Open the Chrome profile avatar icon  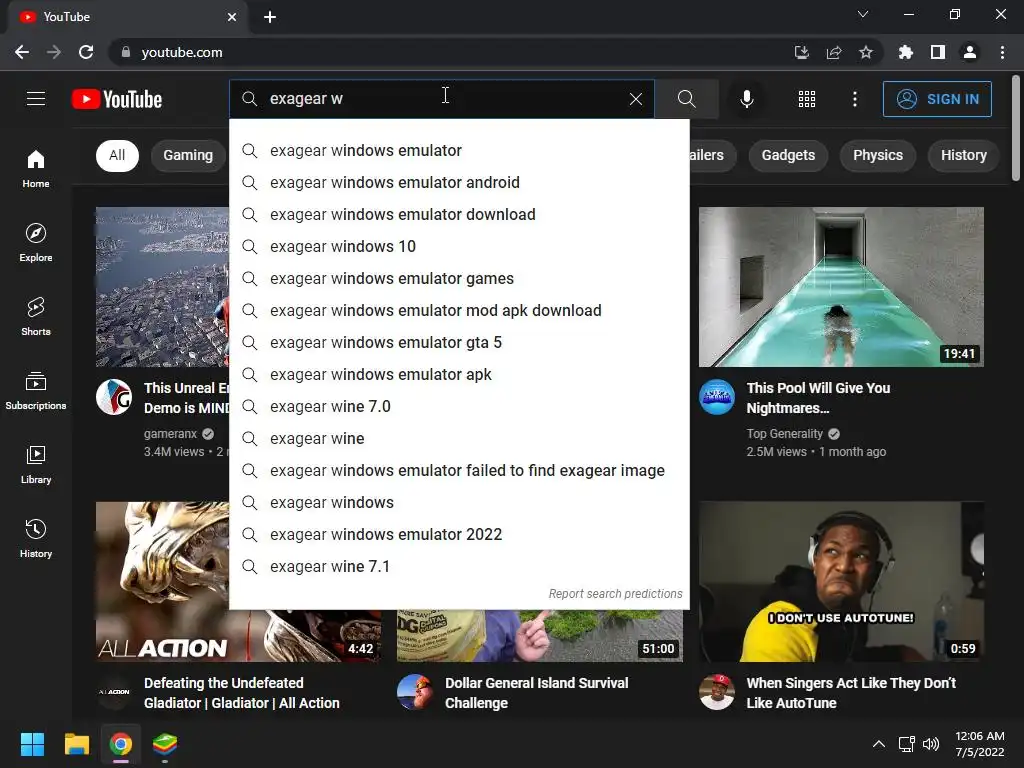tap(970, 52)
